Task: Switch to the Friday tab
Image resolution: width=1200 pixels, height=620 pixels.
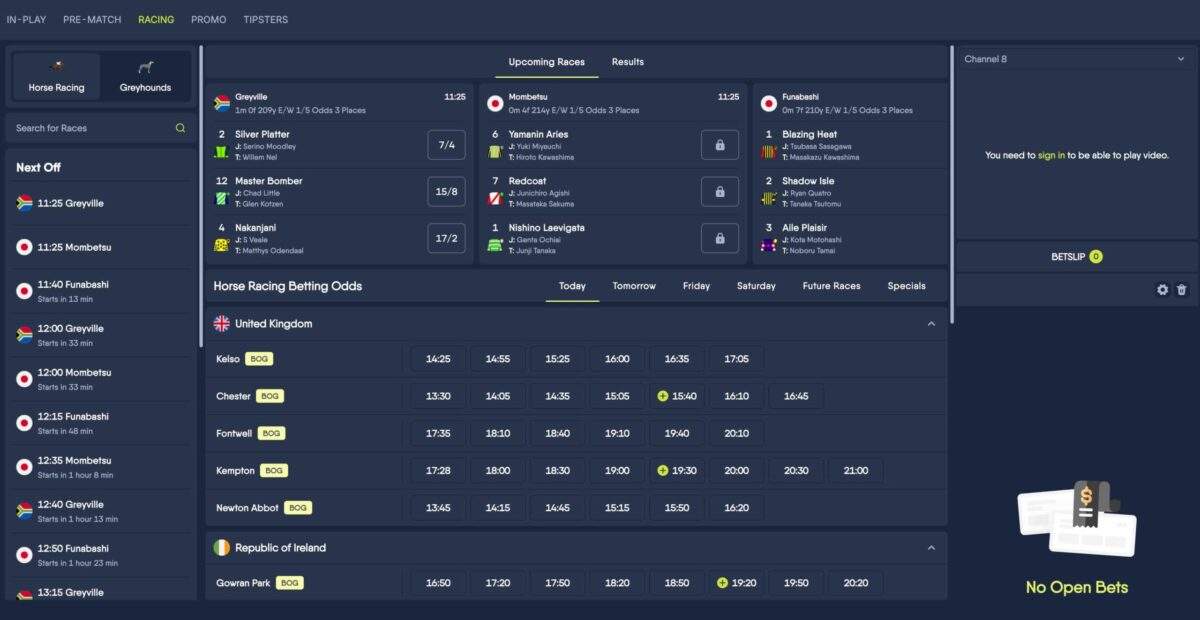Action: click(696, 286)
